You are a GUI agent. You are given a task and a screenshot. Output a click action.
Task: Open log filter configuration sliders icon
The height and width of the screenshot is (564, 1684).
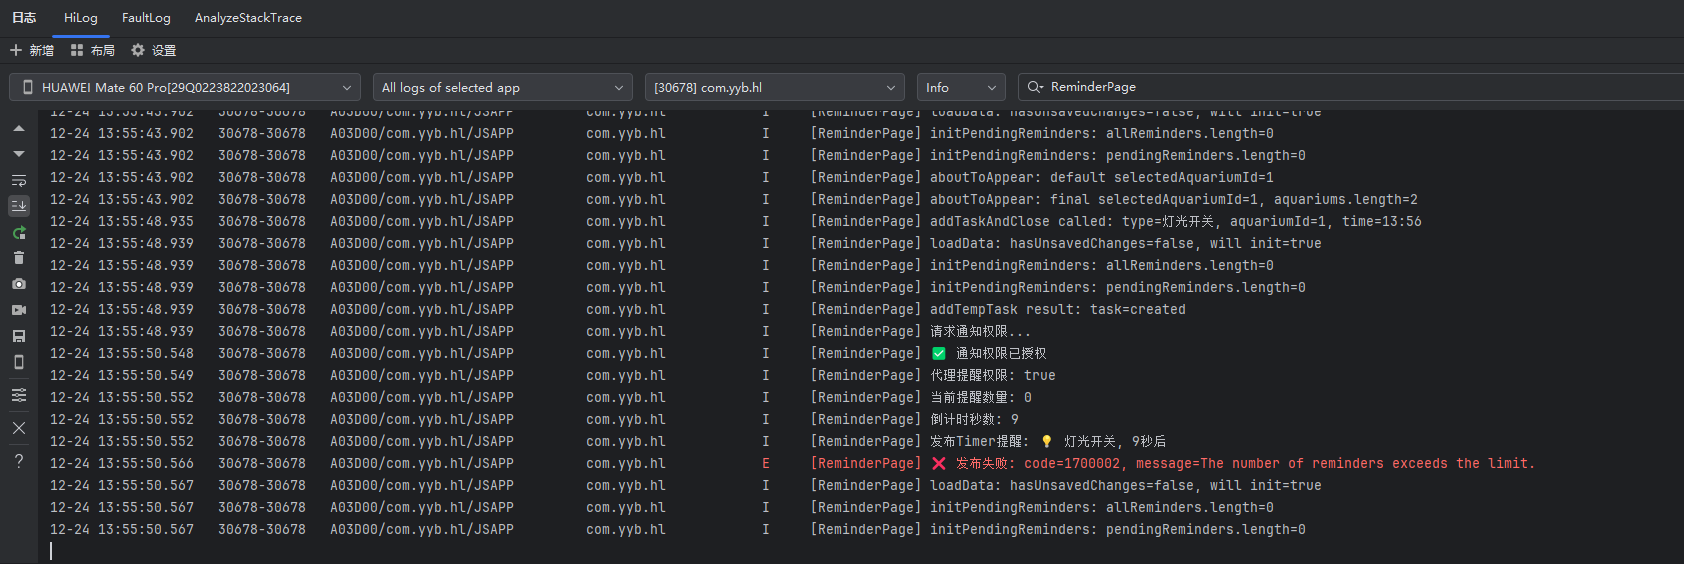click(x=19, y=395)
